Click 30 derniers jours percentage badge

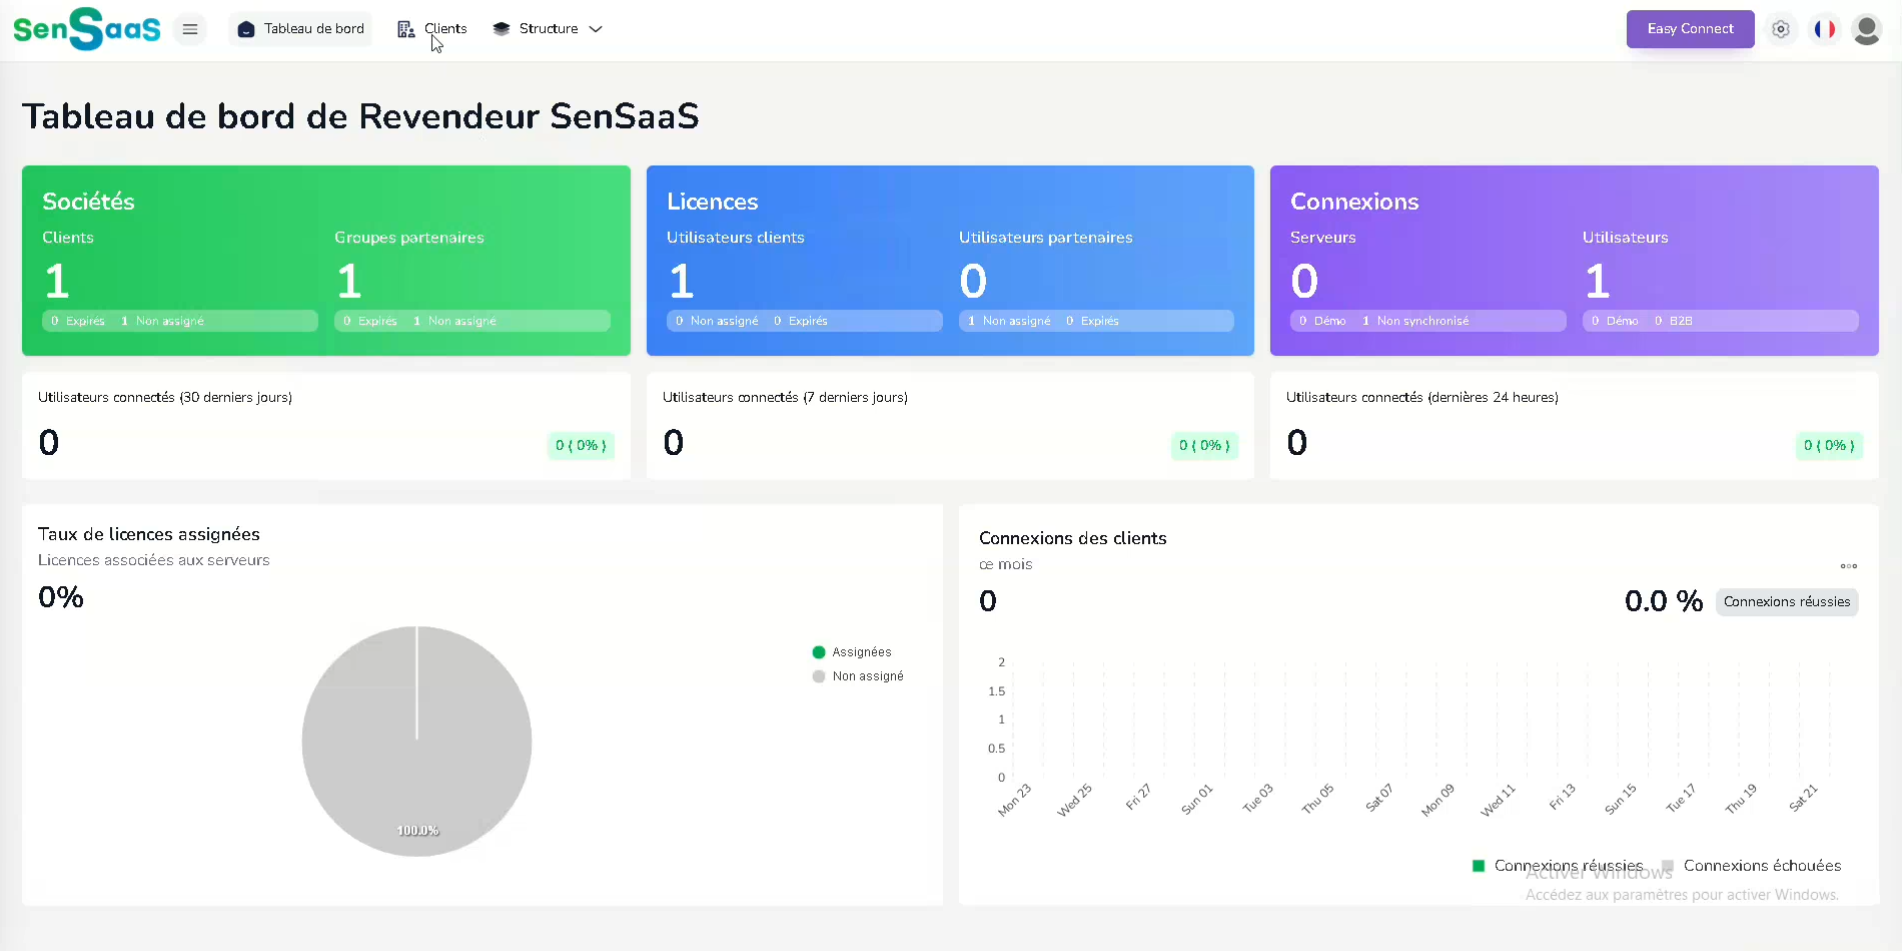581,445
